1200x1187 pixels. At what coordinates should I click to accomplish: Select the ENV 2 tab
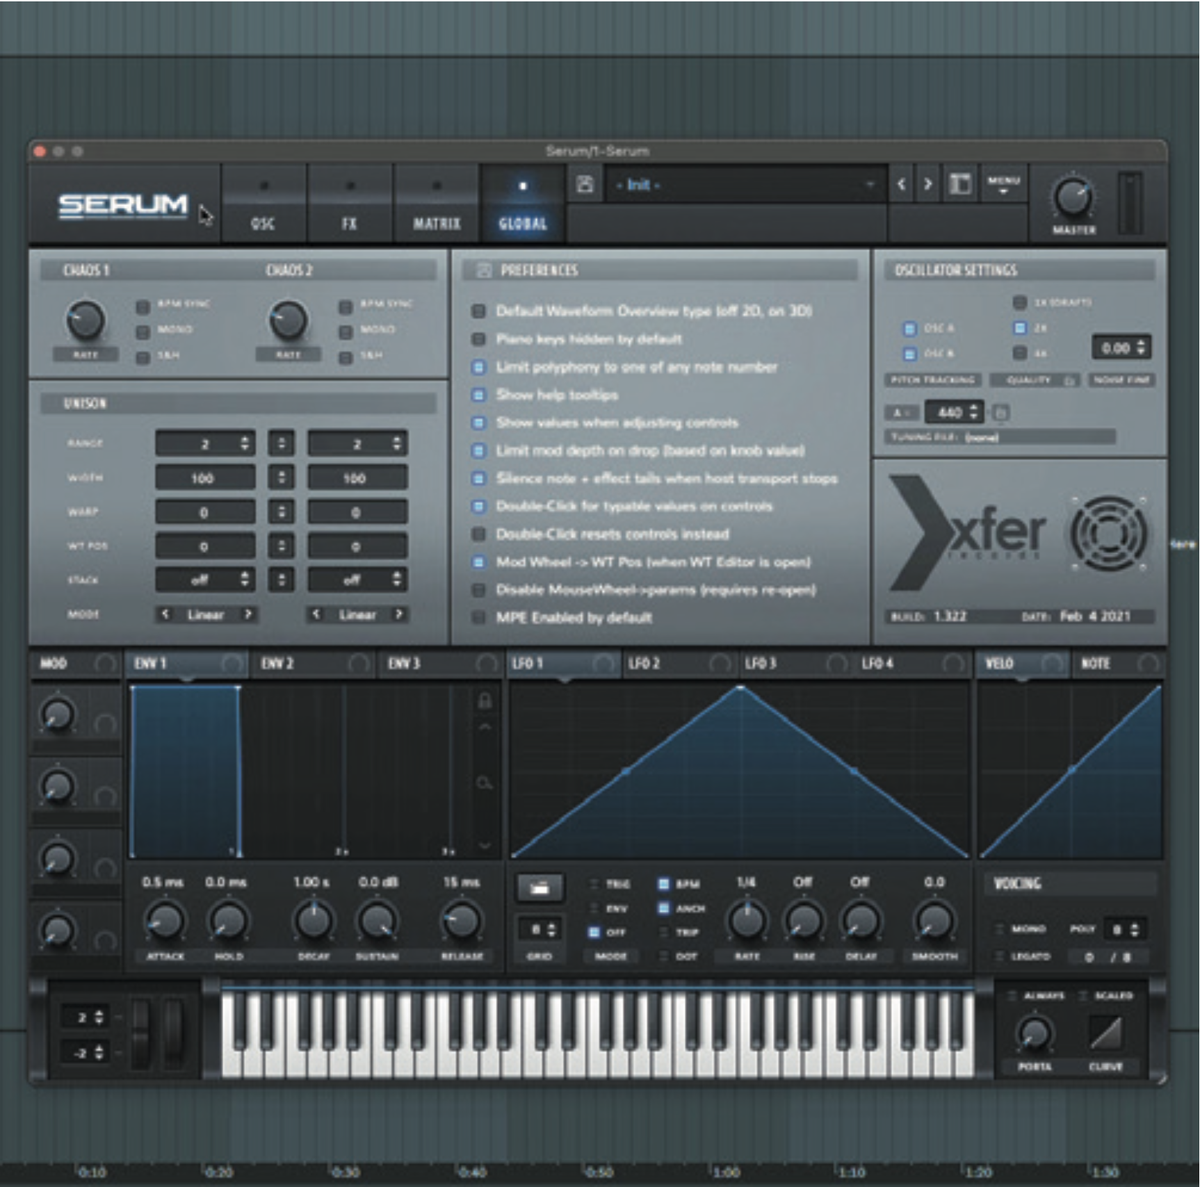[315, 663]
